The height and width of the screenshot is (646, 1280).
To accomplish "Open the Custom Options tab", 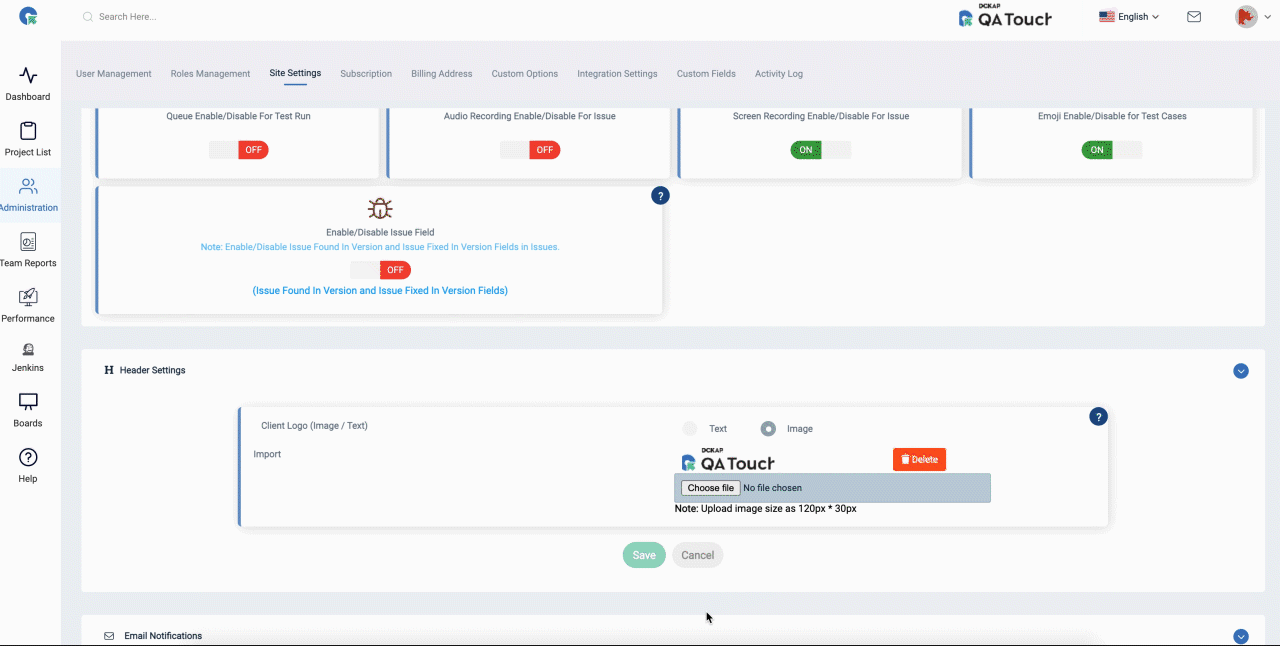I will pyautogui.click(x=525, y=74).
